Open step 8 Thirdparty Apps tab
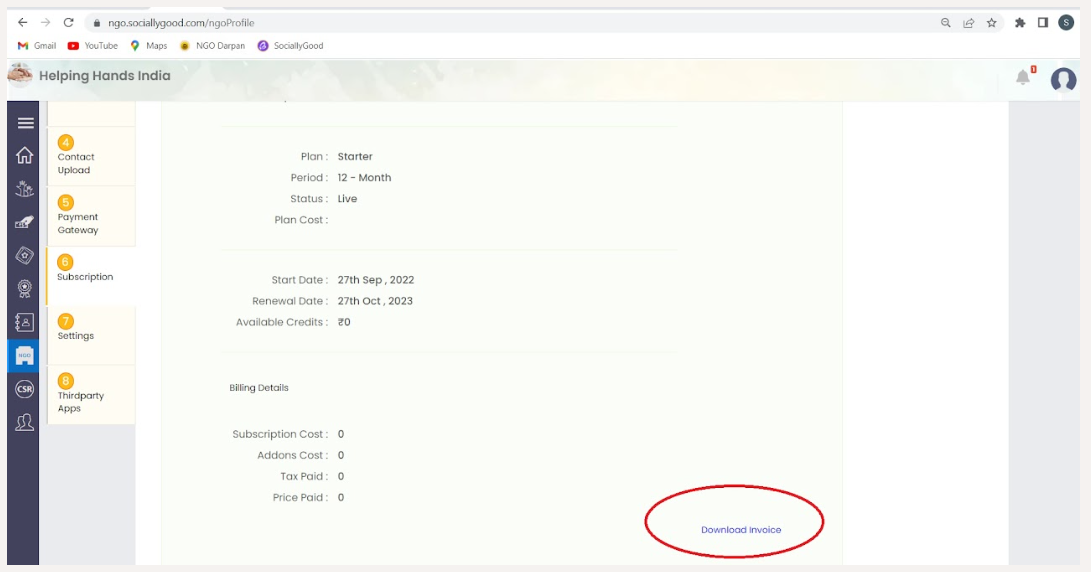 (x=91, y=395)
